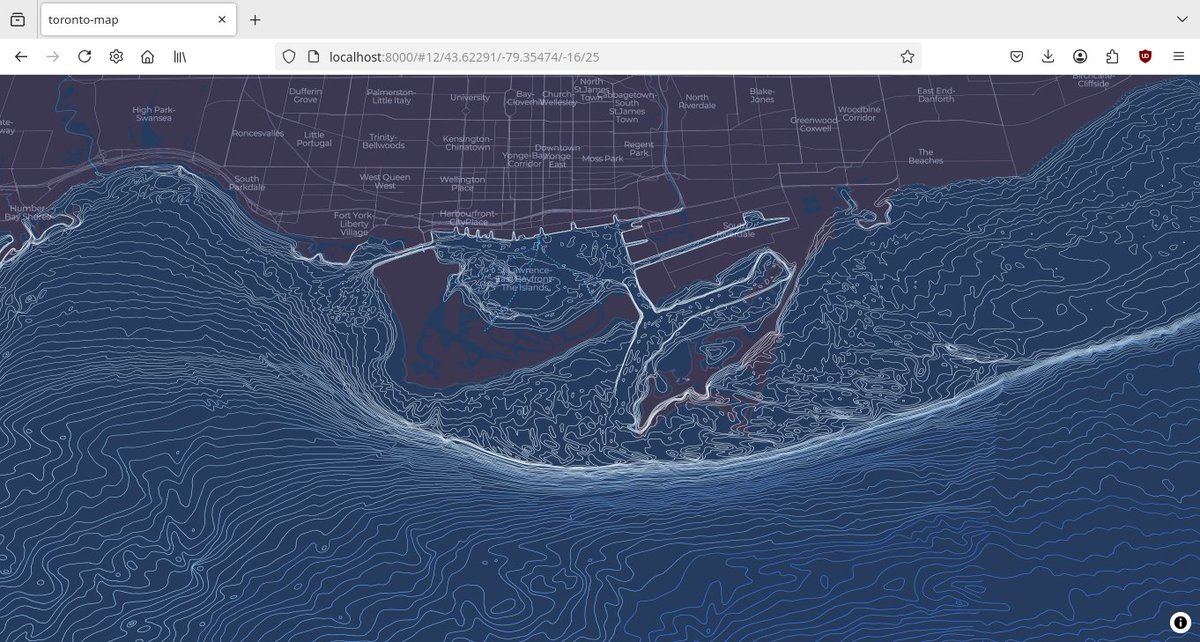Click the Regent Park map label
1200x642 pixels.
(638, 150)
